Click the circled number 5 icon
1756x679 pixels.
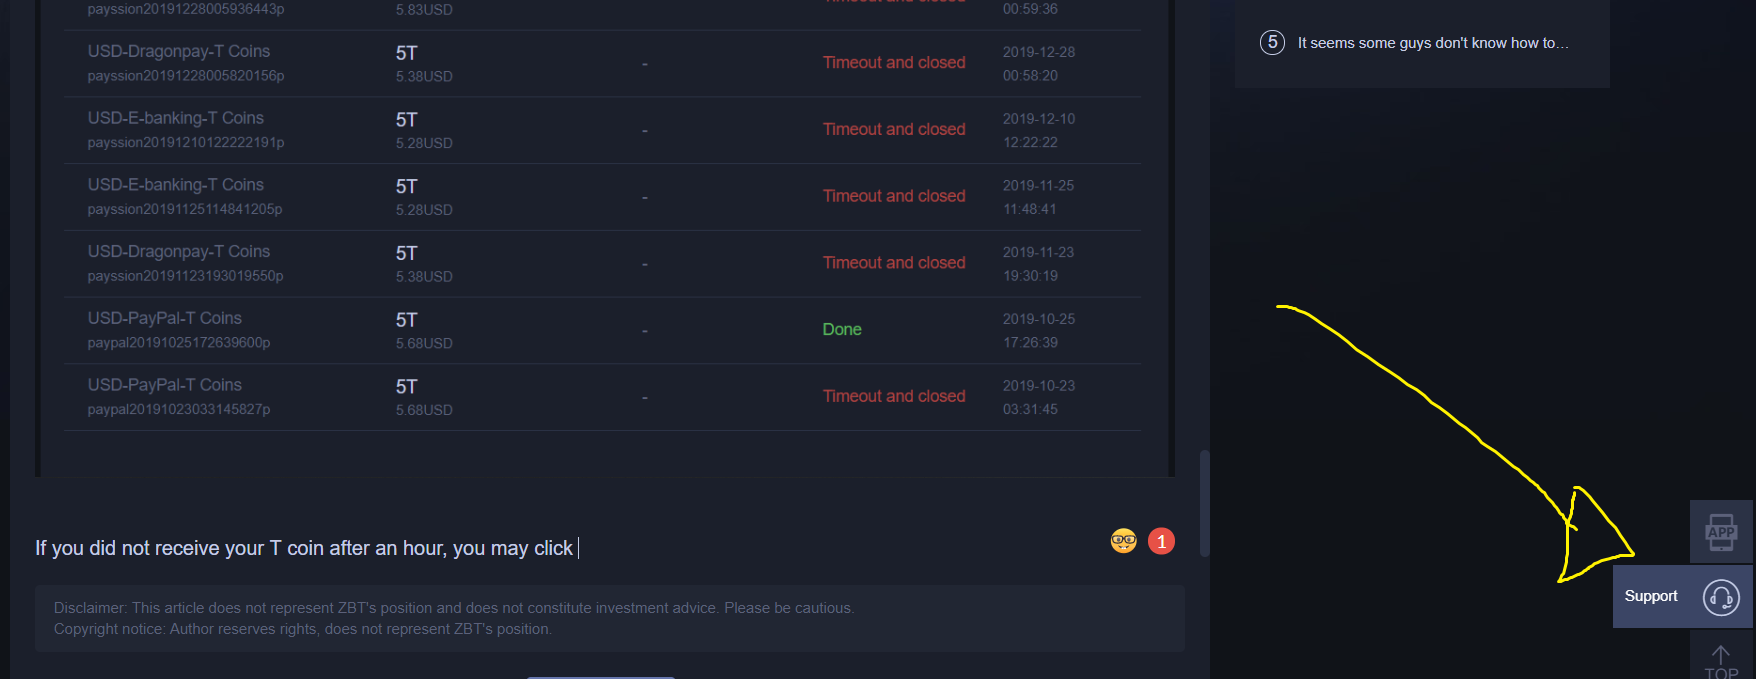pyautogui.click(x=1272, y=42)
